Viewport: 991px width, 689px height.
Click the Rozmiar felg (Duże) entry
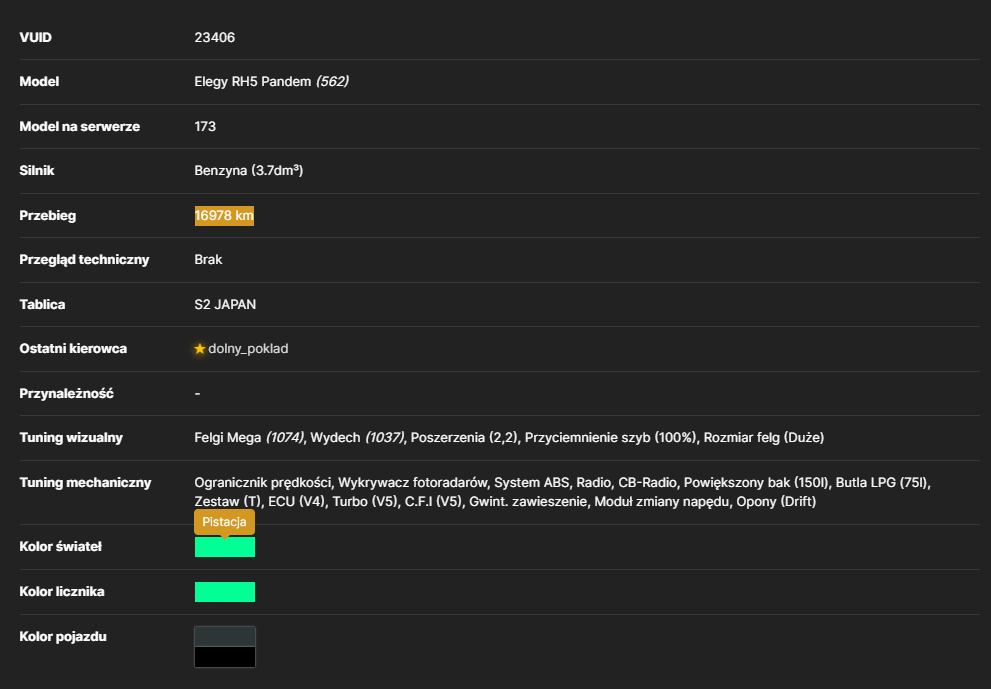(764, 437)
